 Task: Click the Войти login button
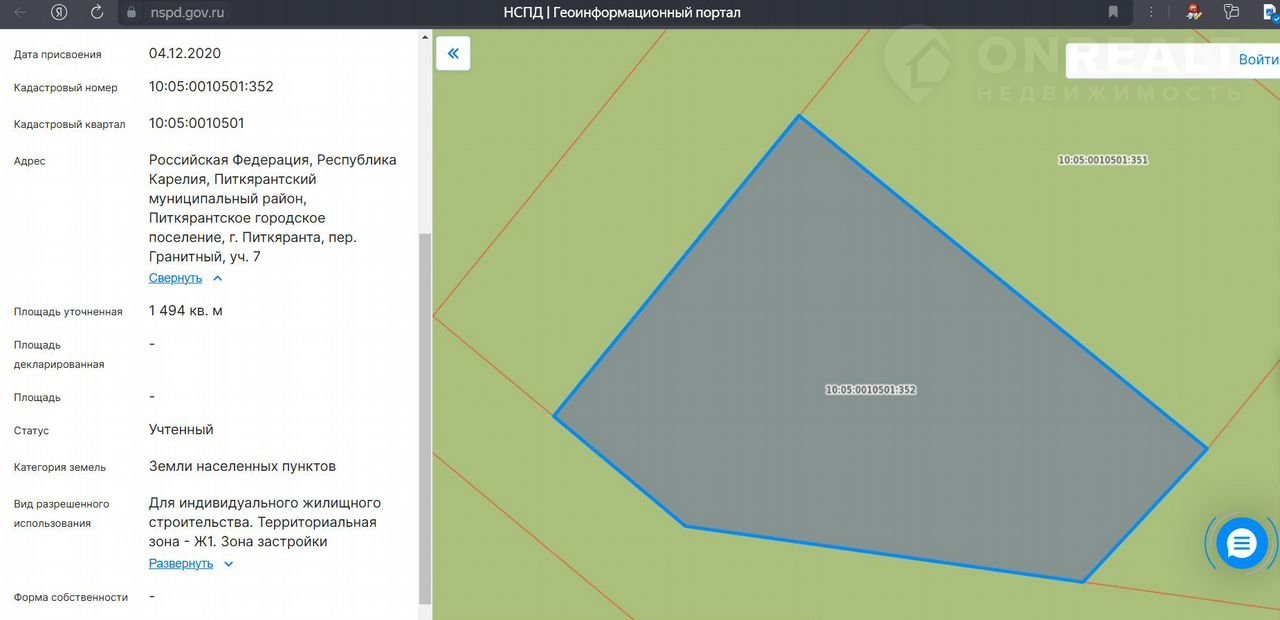(1257, 60)
